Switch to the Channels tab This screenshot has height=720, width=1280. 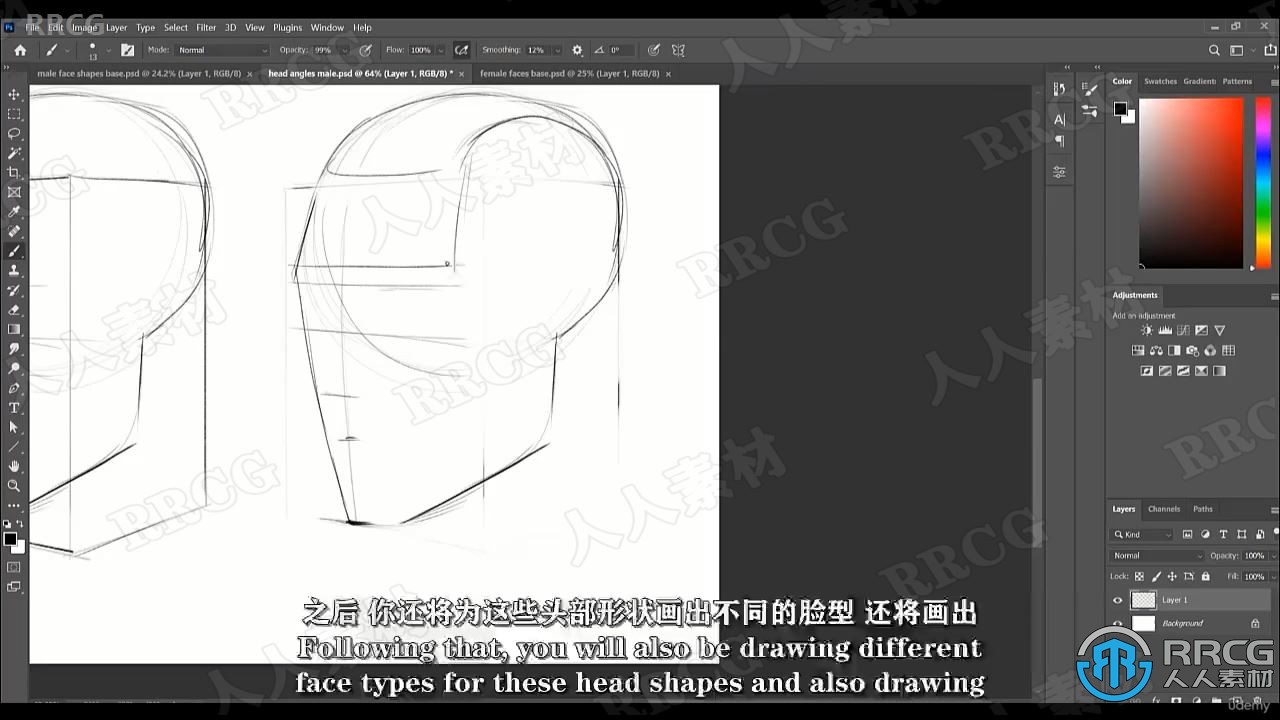(1163, 509)
